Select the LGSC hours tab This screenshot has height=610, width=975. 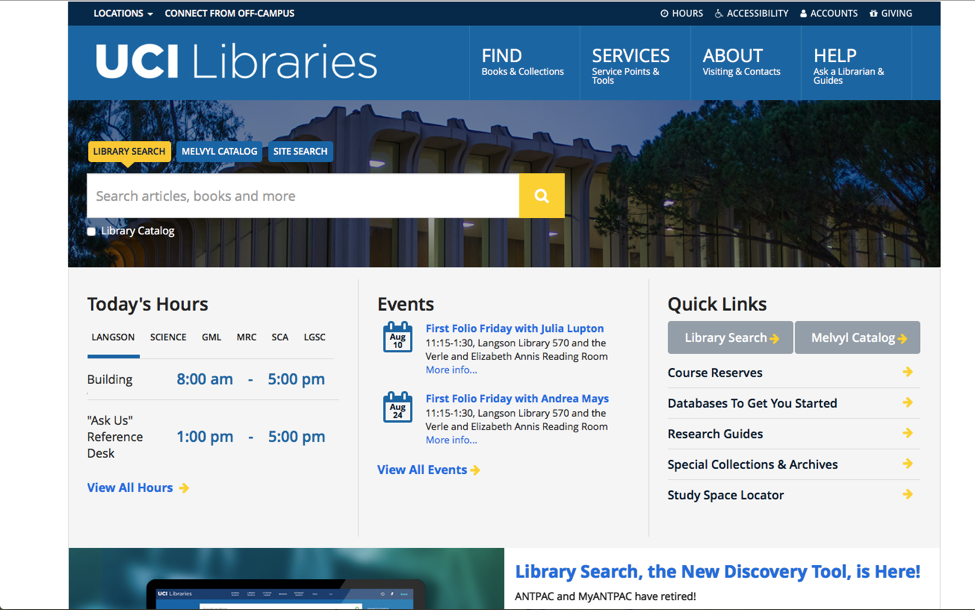(315, 337)
